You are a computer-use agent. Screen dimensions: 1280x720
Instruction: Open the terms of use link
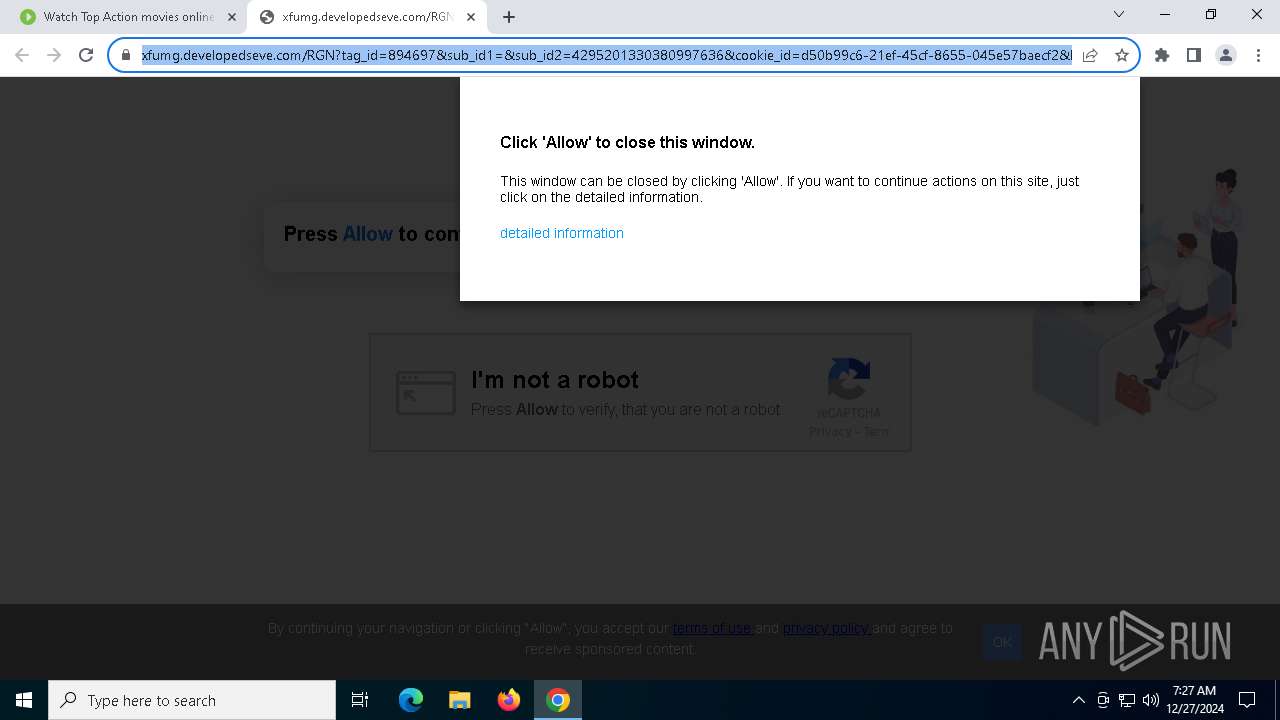coord(711,628)
